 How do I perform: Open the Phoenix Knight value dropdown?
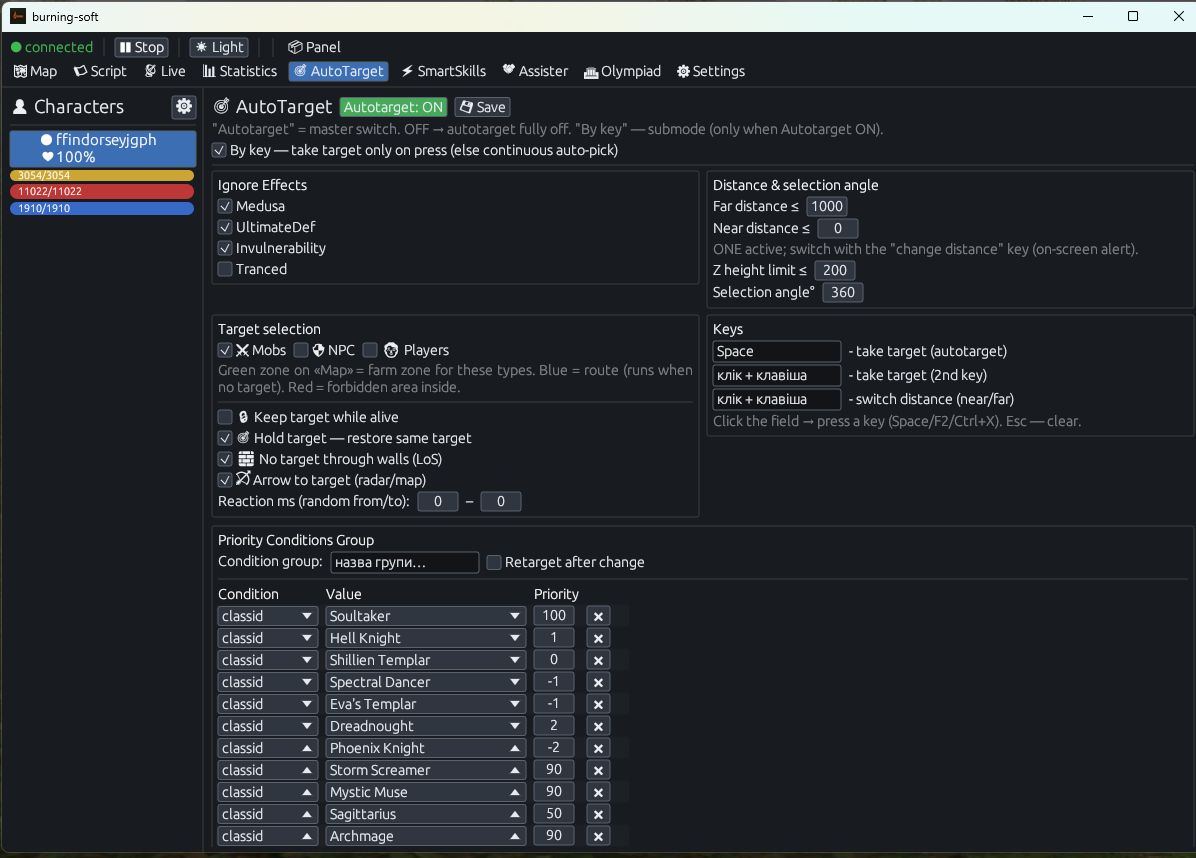click(426, 749)
